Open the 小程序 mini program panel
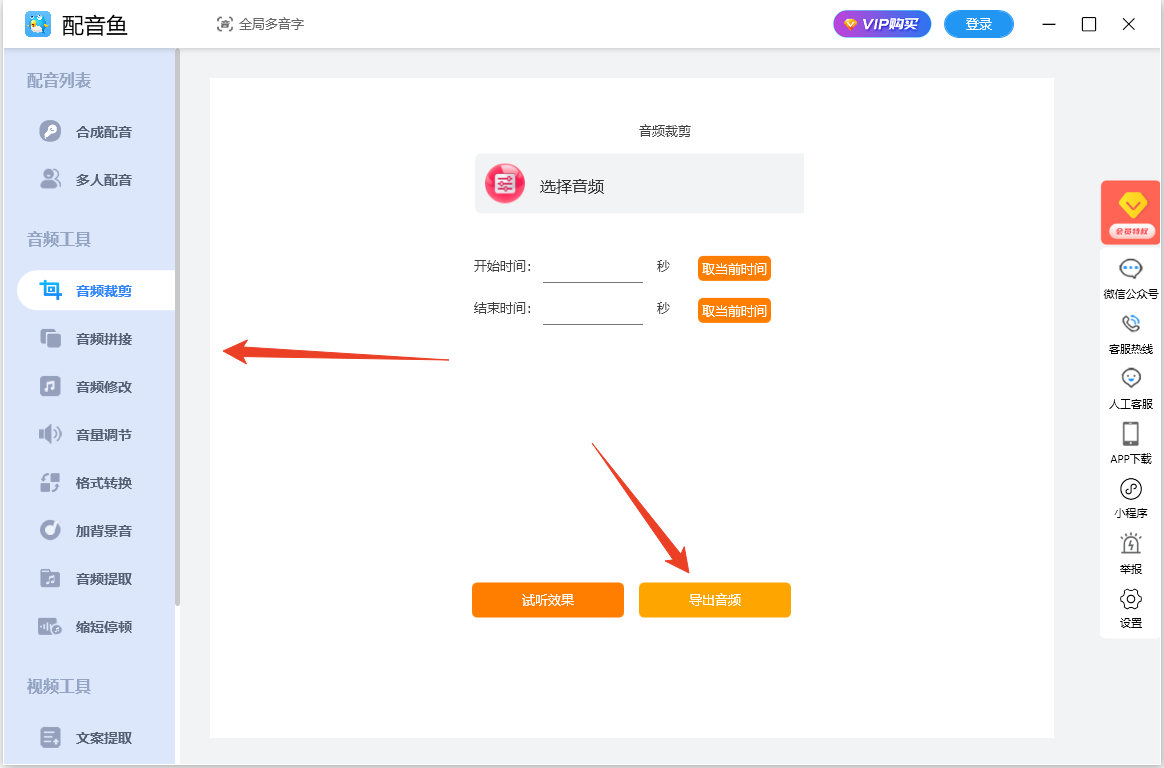Image resolution: width=1164 pixels, height=768 pixels. (1131, 498)
